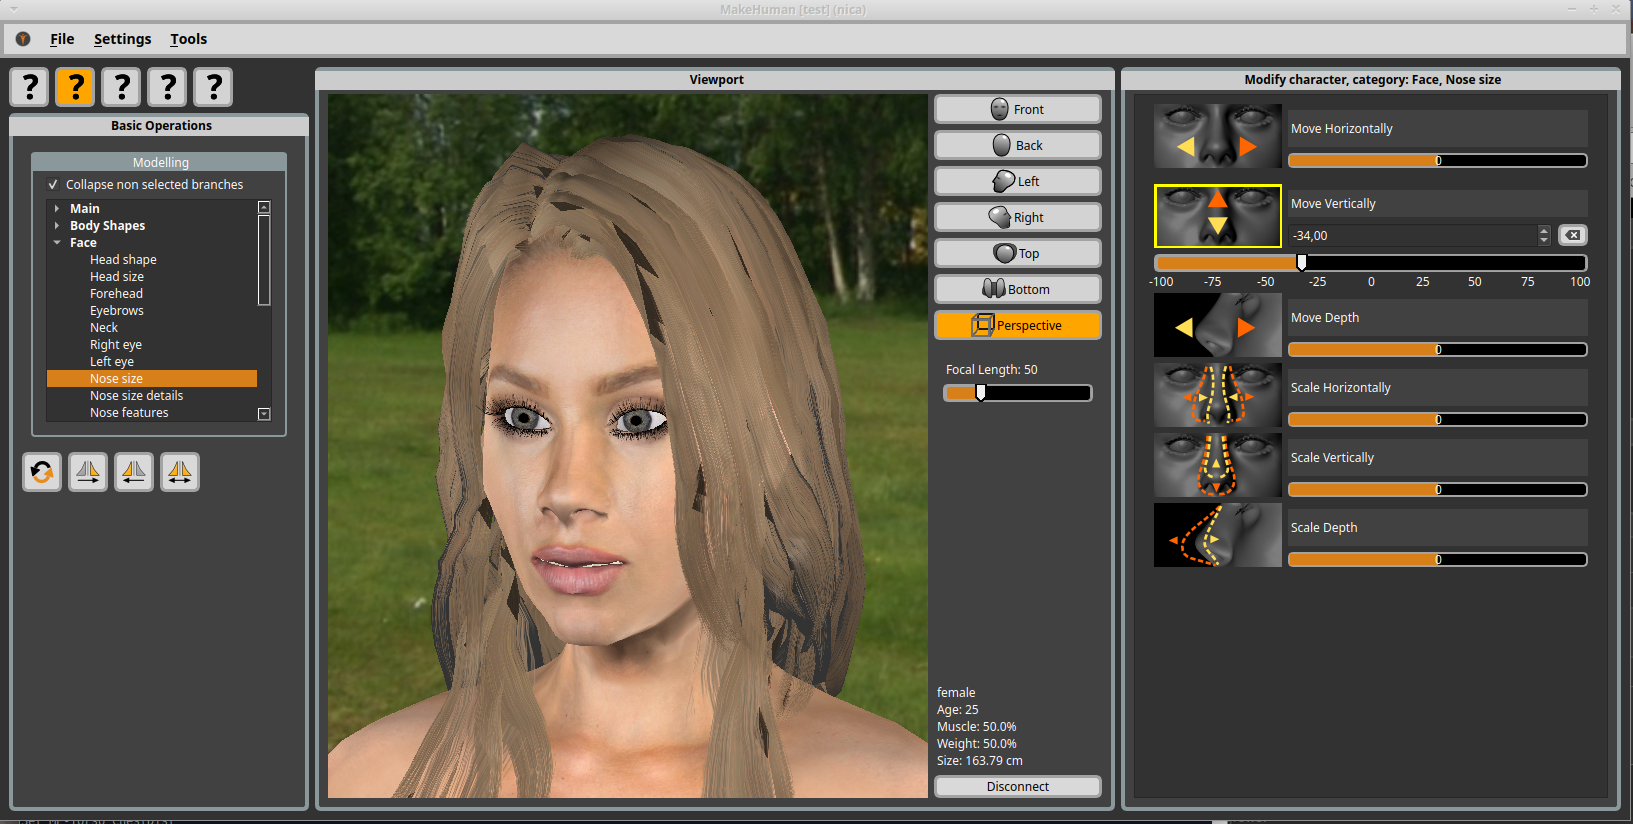This screenshot has height=824, width=1633.
Task: Open the Tools menu
Action: pyautogui.click(x=188, y=39)
